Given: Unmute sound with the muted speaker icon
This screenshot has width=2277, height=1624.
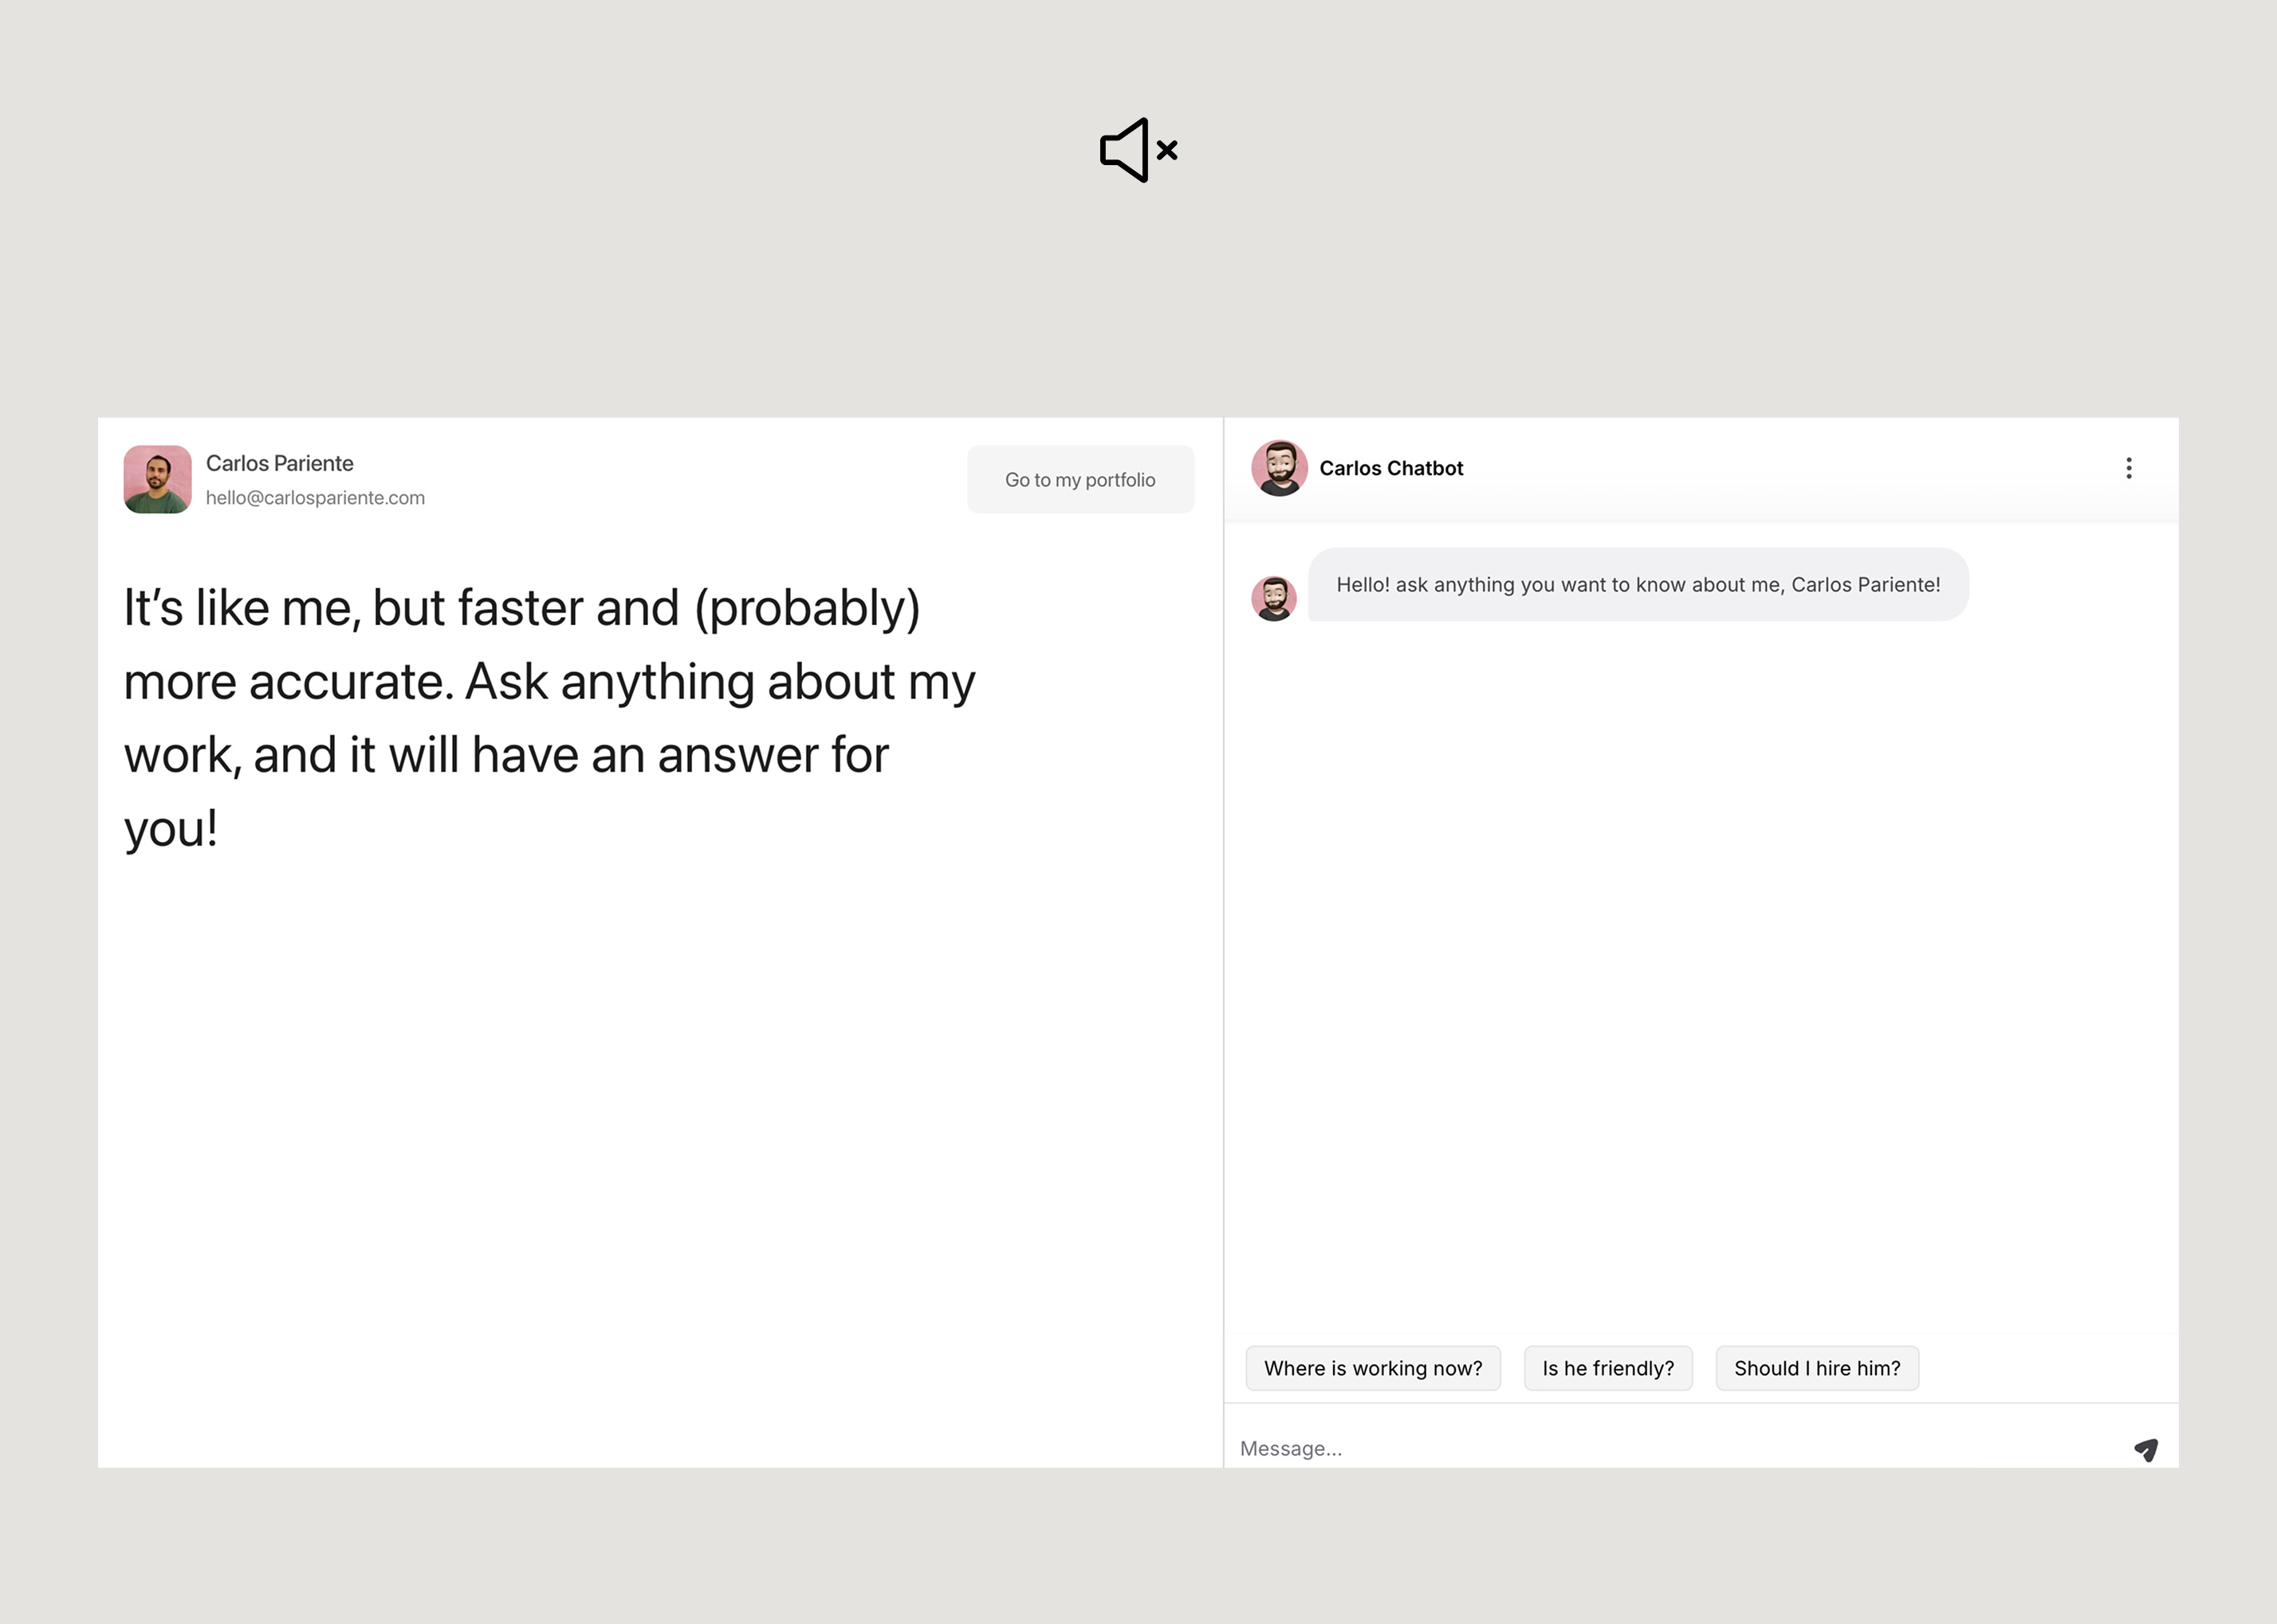Looking at the screenshot, I should coord(1138,150).
